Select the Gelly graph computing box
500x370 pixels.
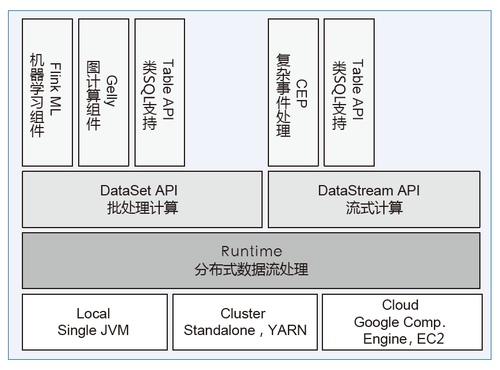click(104, 92)
